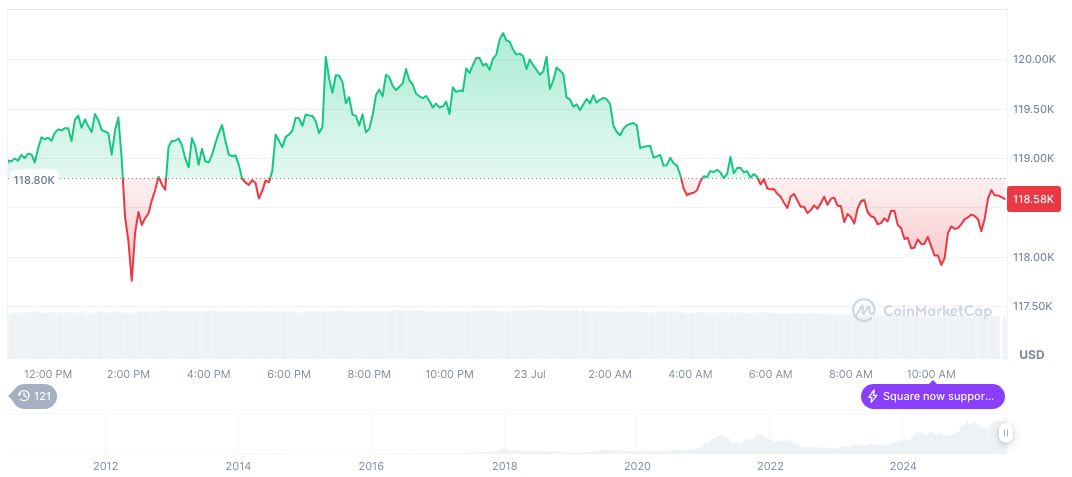Click the grey volume bars area
1072x477 pixels.
pos(500,335)
